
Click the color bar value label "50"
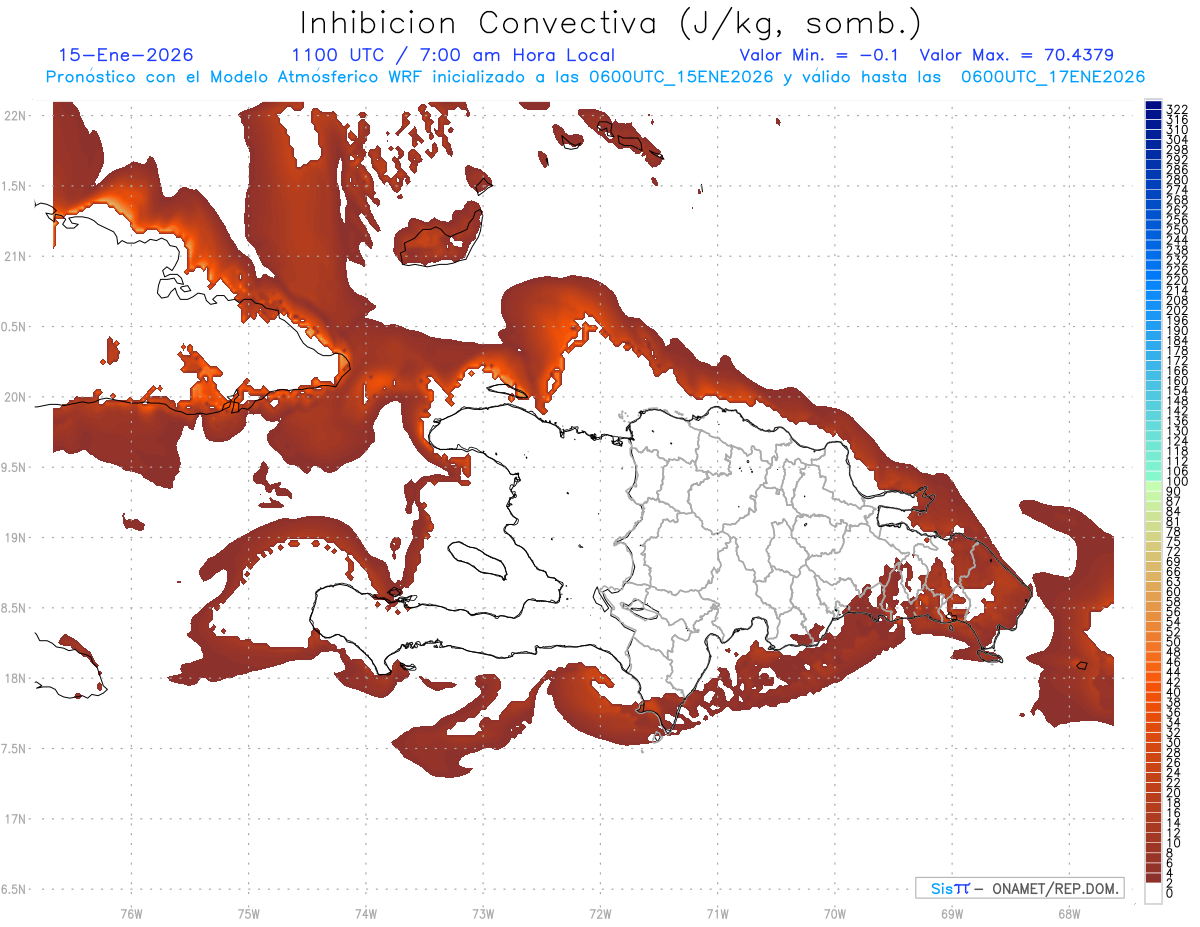pos(1174,641)
